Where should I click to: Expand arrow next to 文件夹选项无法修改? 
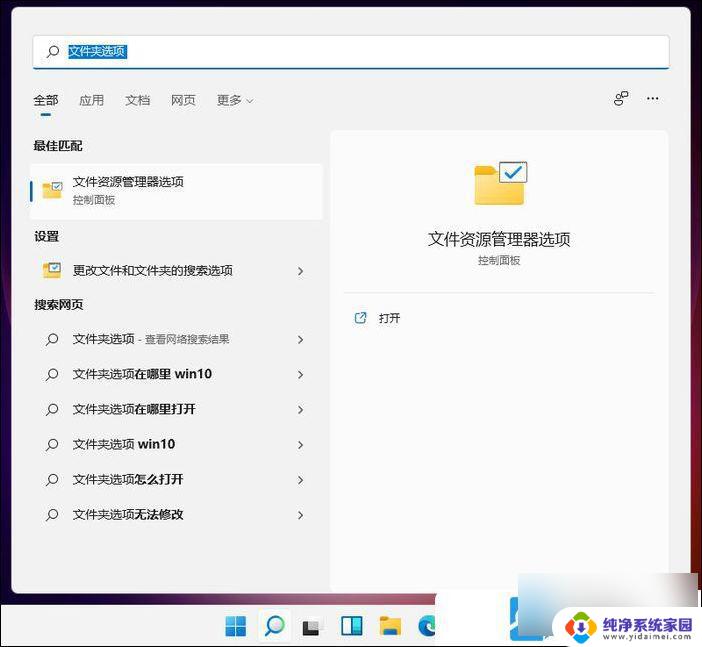point(300,515)
